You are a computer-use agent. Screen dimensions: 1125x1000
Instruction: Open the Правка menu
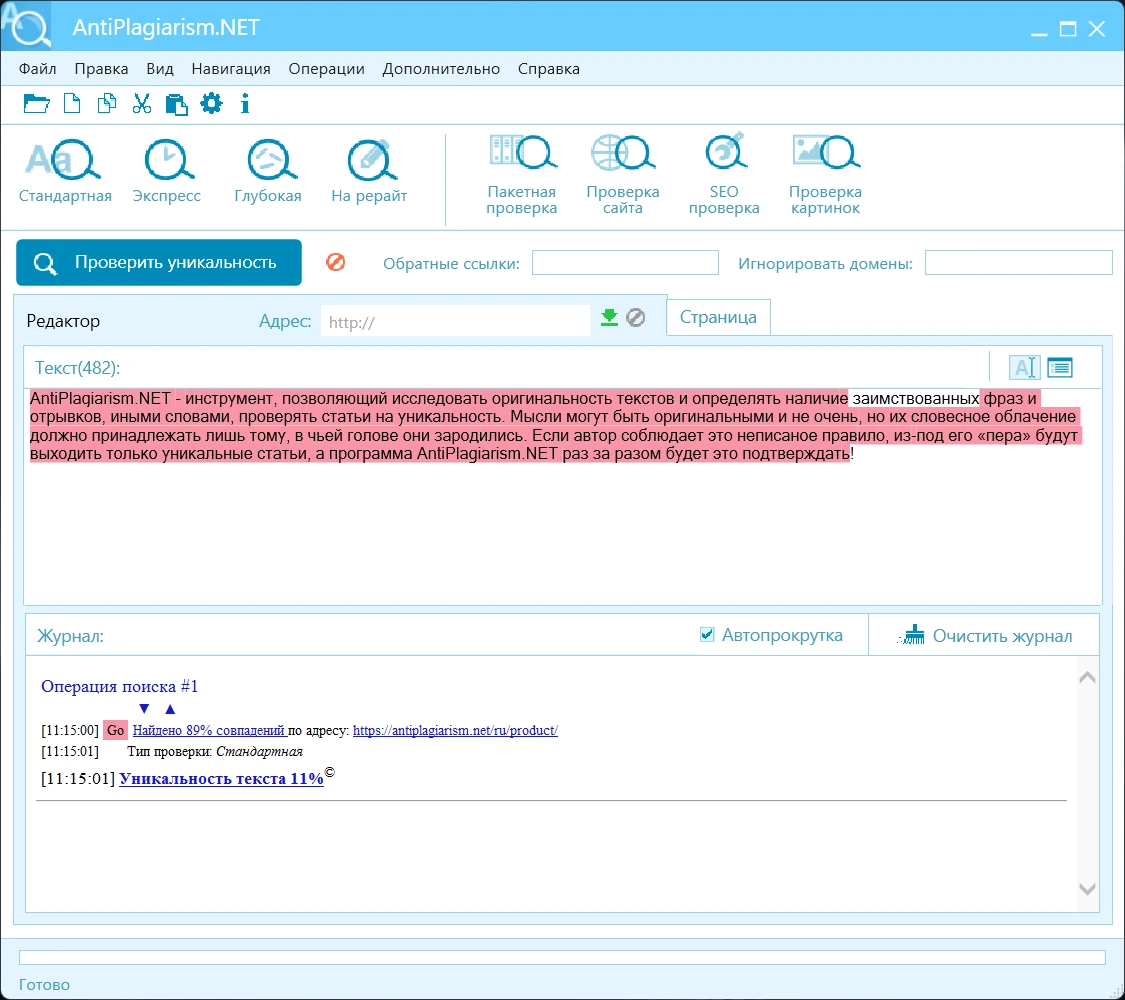101,69
